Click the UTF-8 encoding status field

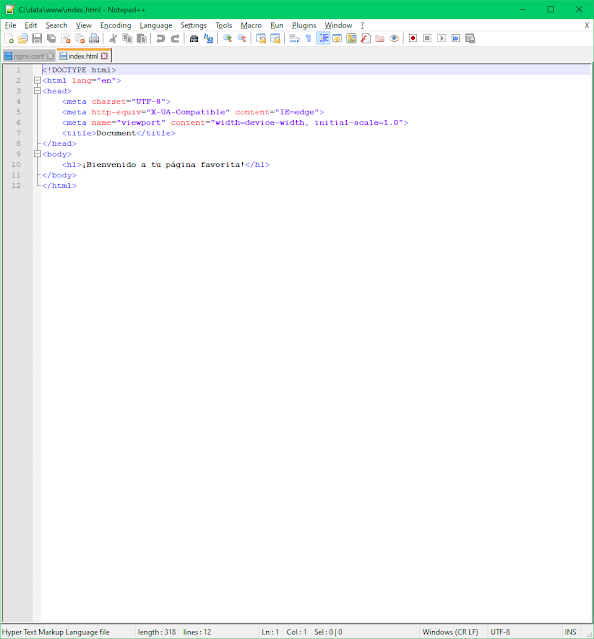[x=500, y=632]
